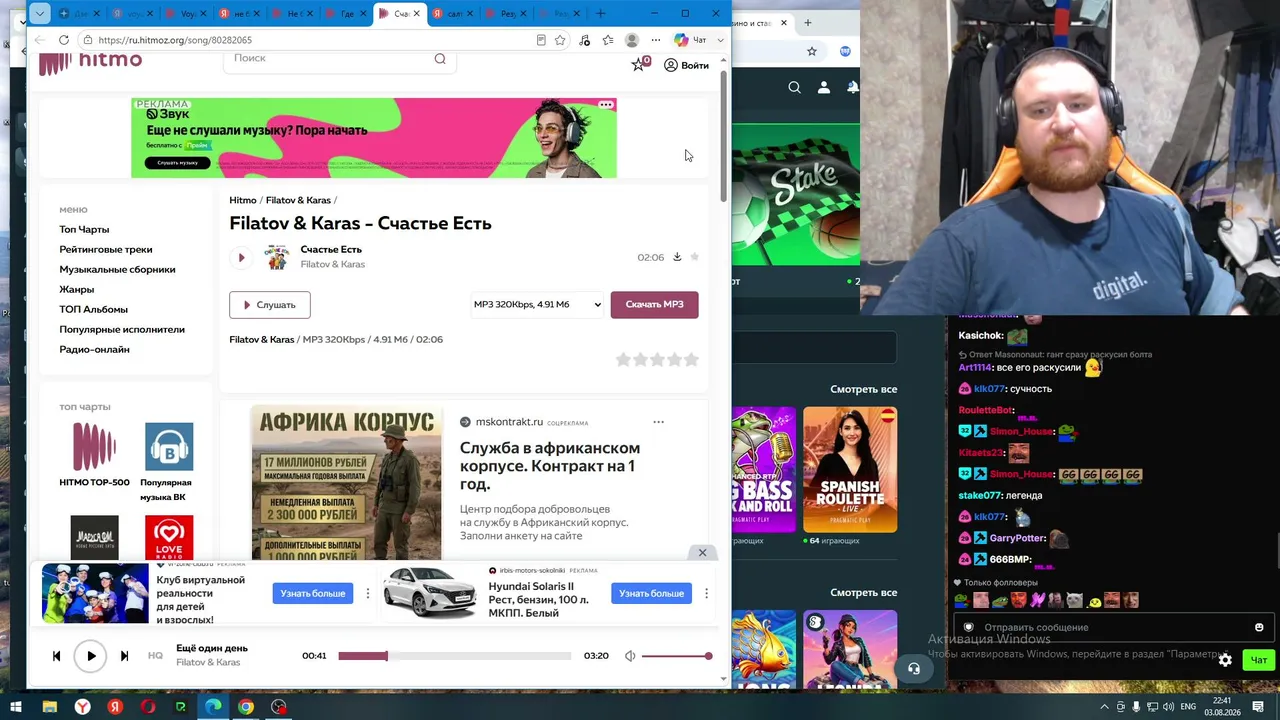Open a new Edge tab
The image size is (1280, 720).
(x=601, y=13)
